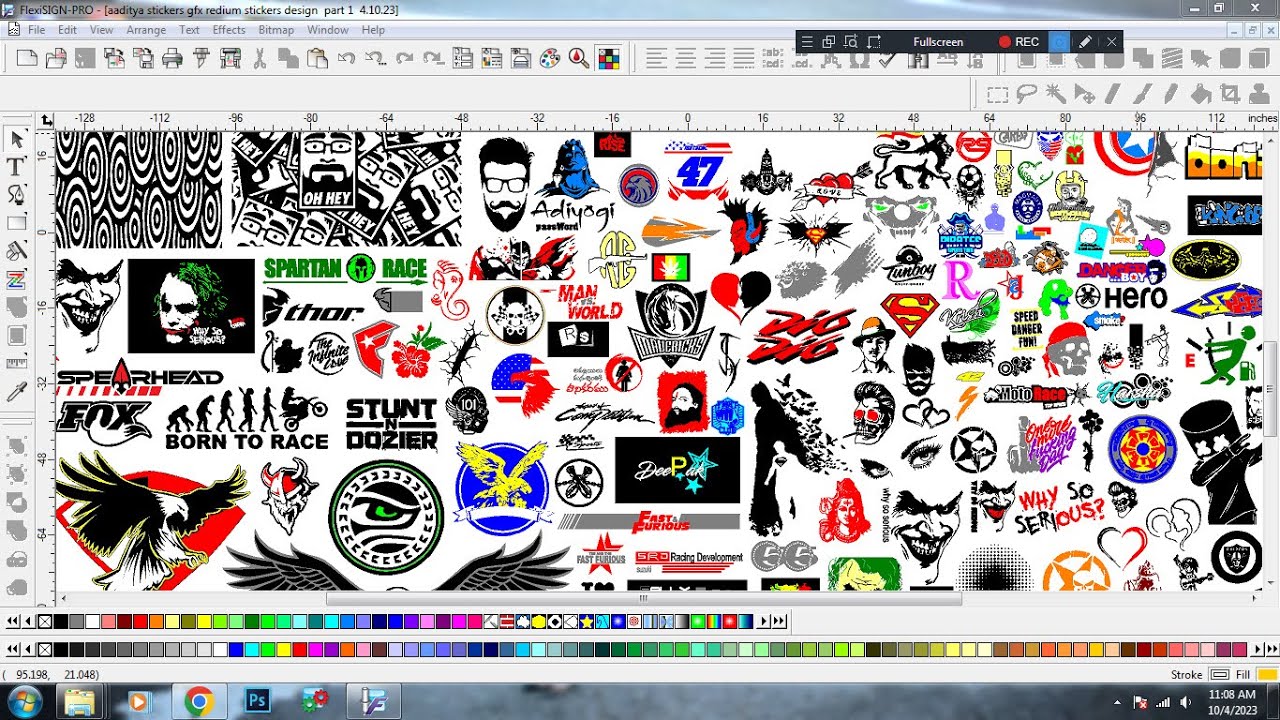
Task: Cut the selection using the scissors icon
Action: (x=260, y=58)
